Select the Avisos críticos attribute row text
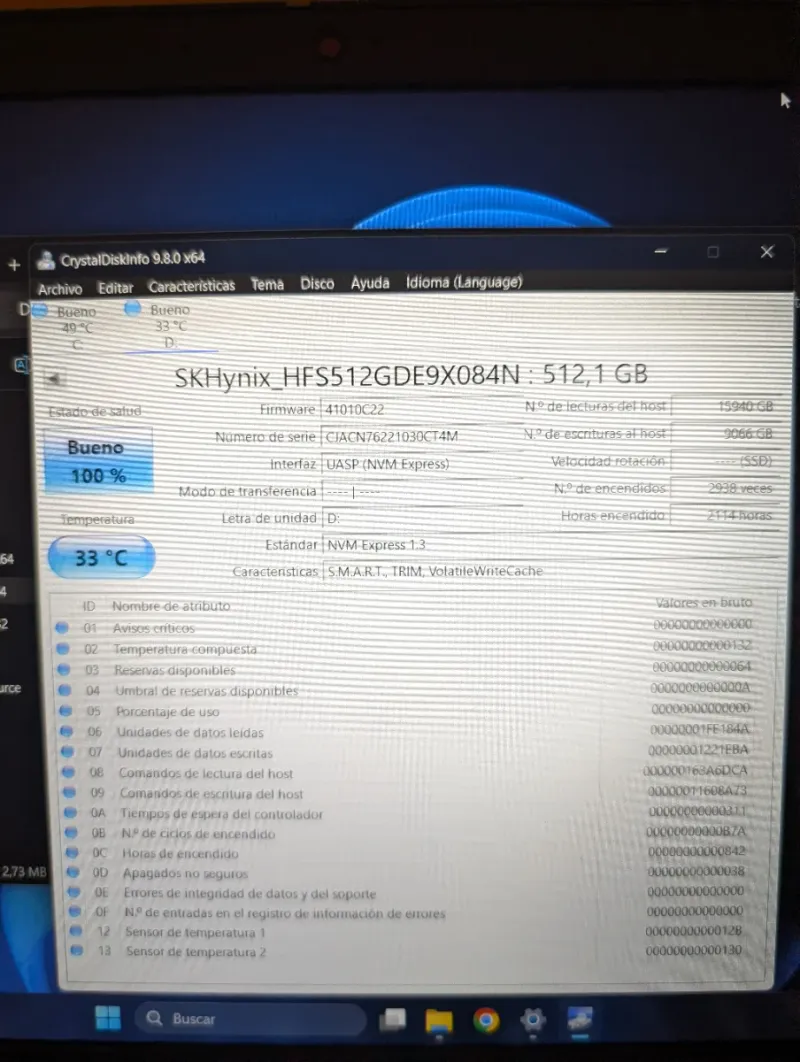The image size is (800, 1062). tap(154, 629)
